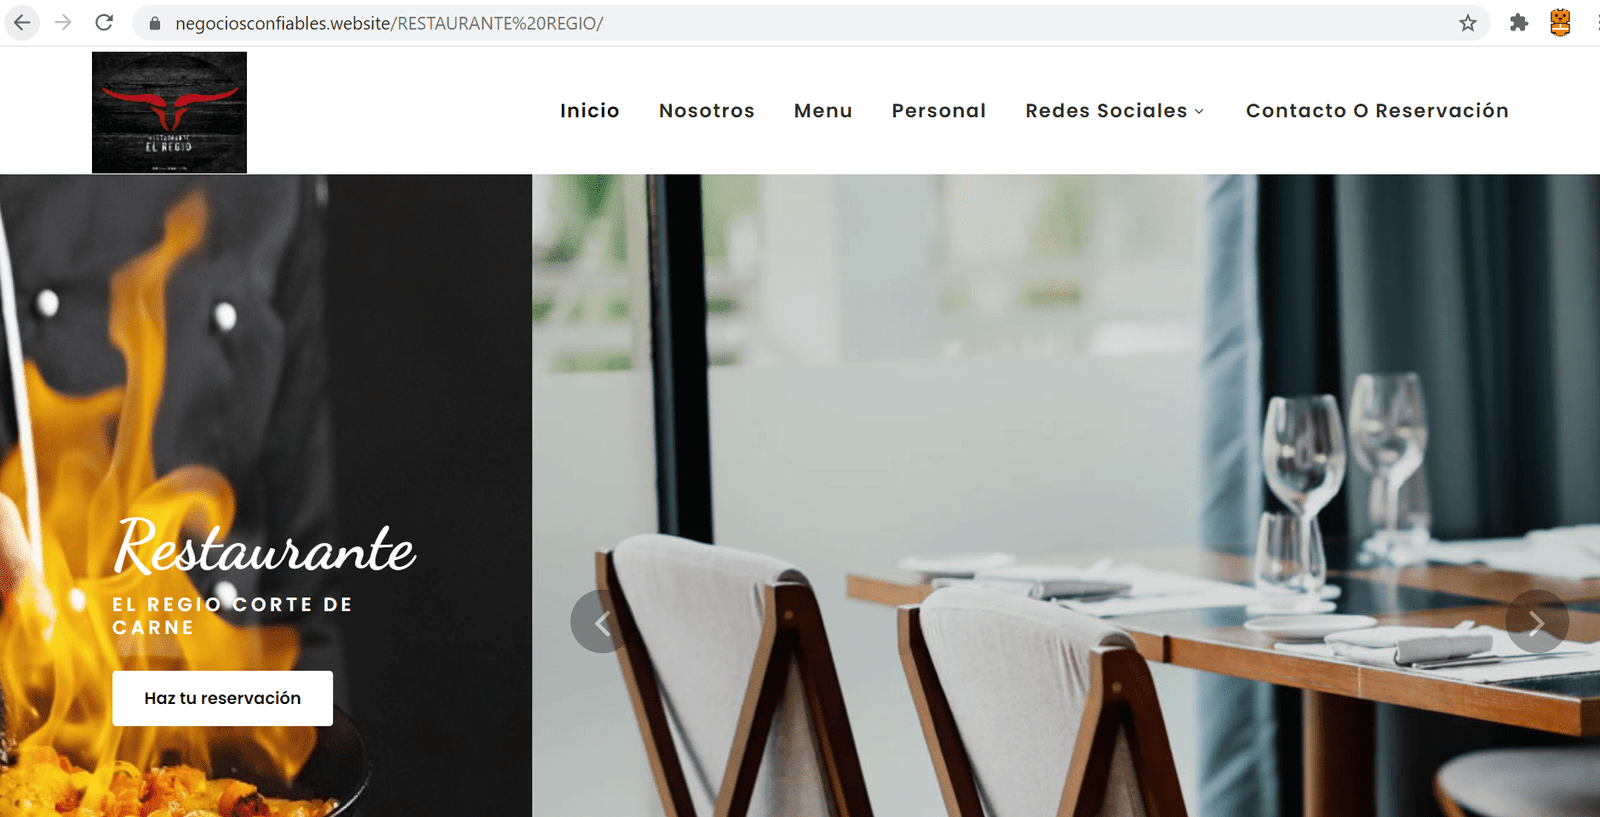Click the dining table slide image

1066,495
